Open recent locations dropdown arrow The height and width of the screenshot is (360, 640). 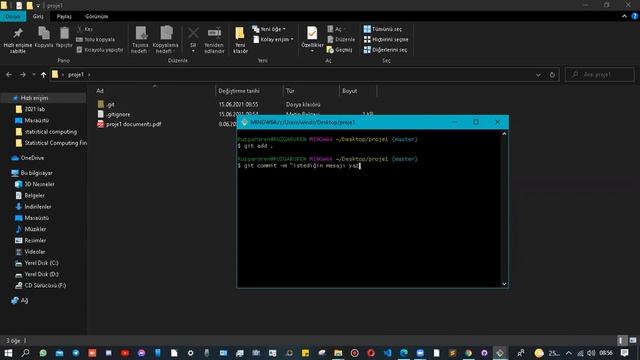pyautogui.click(x=34, y=75)
